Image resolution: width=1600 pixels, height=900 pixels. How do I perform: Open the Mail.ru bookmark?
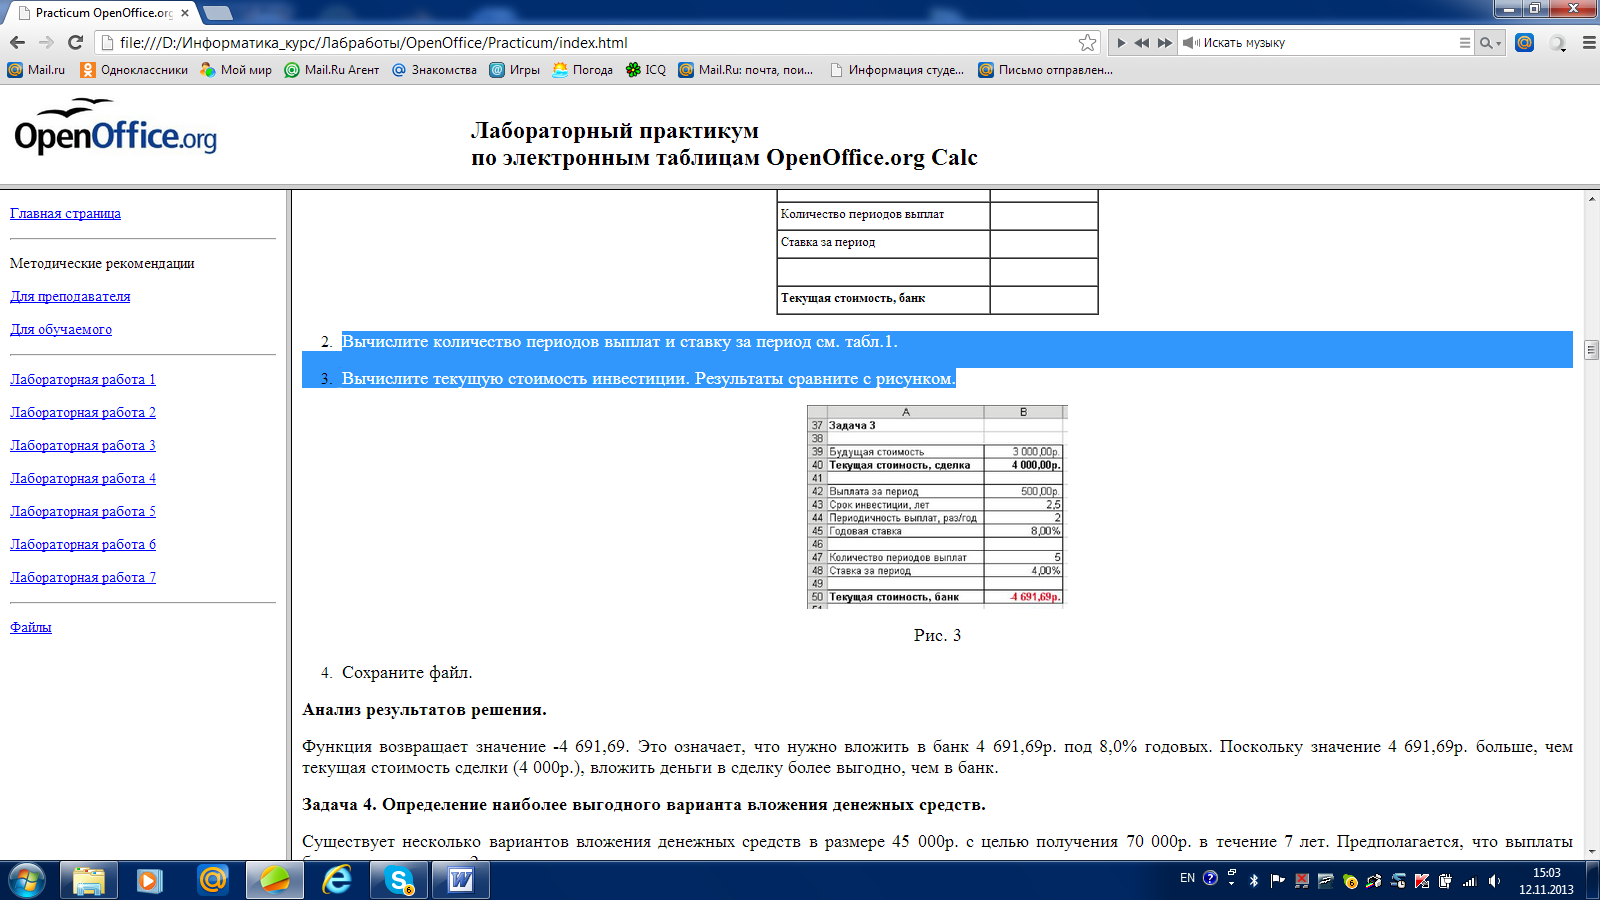tap(36, 70)
